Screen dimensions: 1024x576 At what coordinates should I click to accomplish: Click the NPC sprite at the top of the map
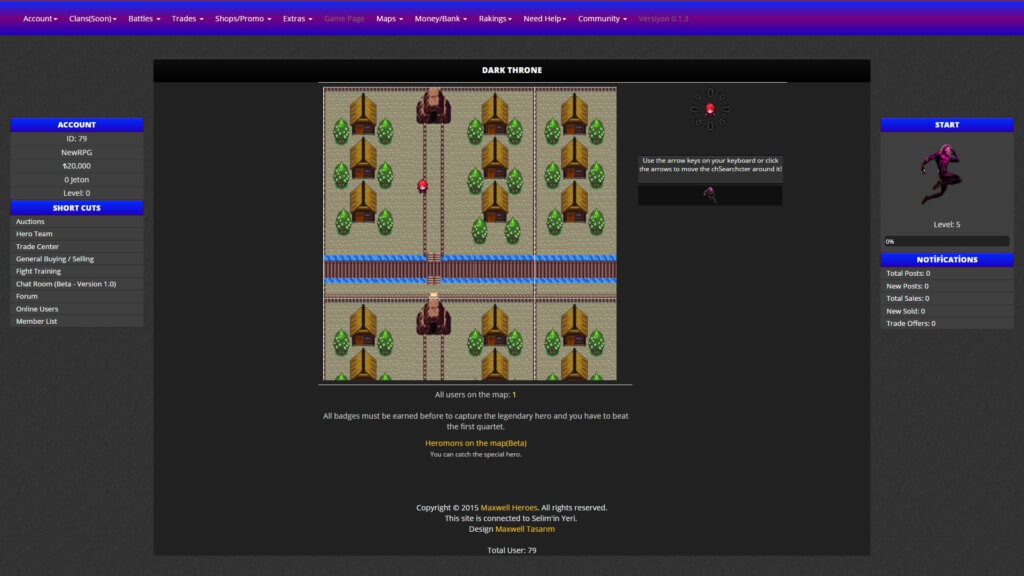[x=432, y=104]
